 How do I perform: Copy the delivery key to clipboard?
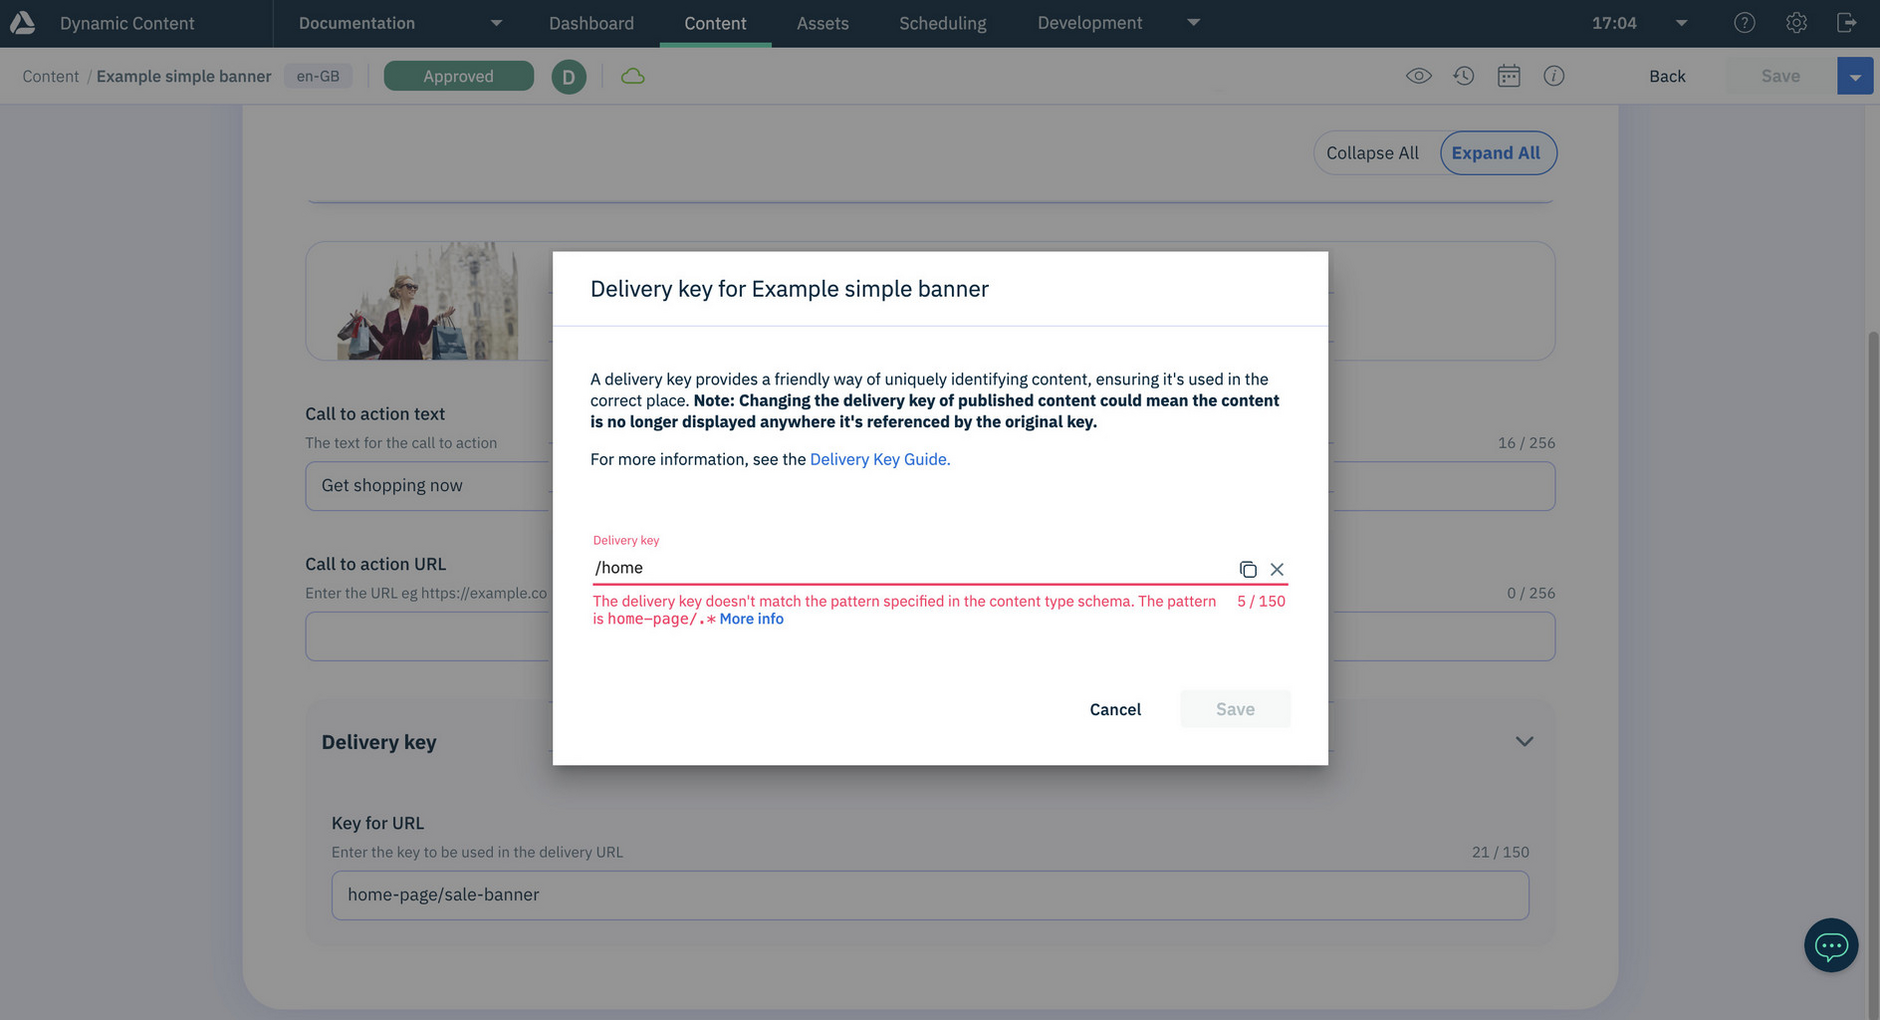pyautogui.click(x=1247, y=569)
